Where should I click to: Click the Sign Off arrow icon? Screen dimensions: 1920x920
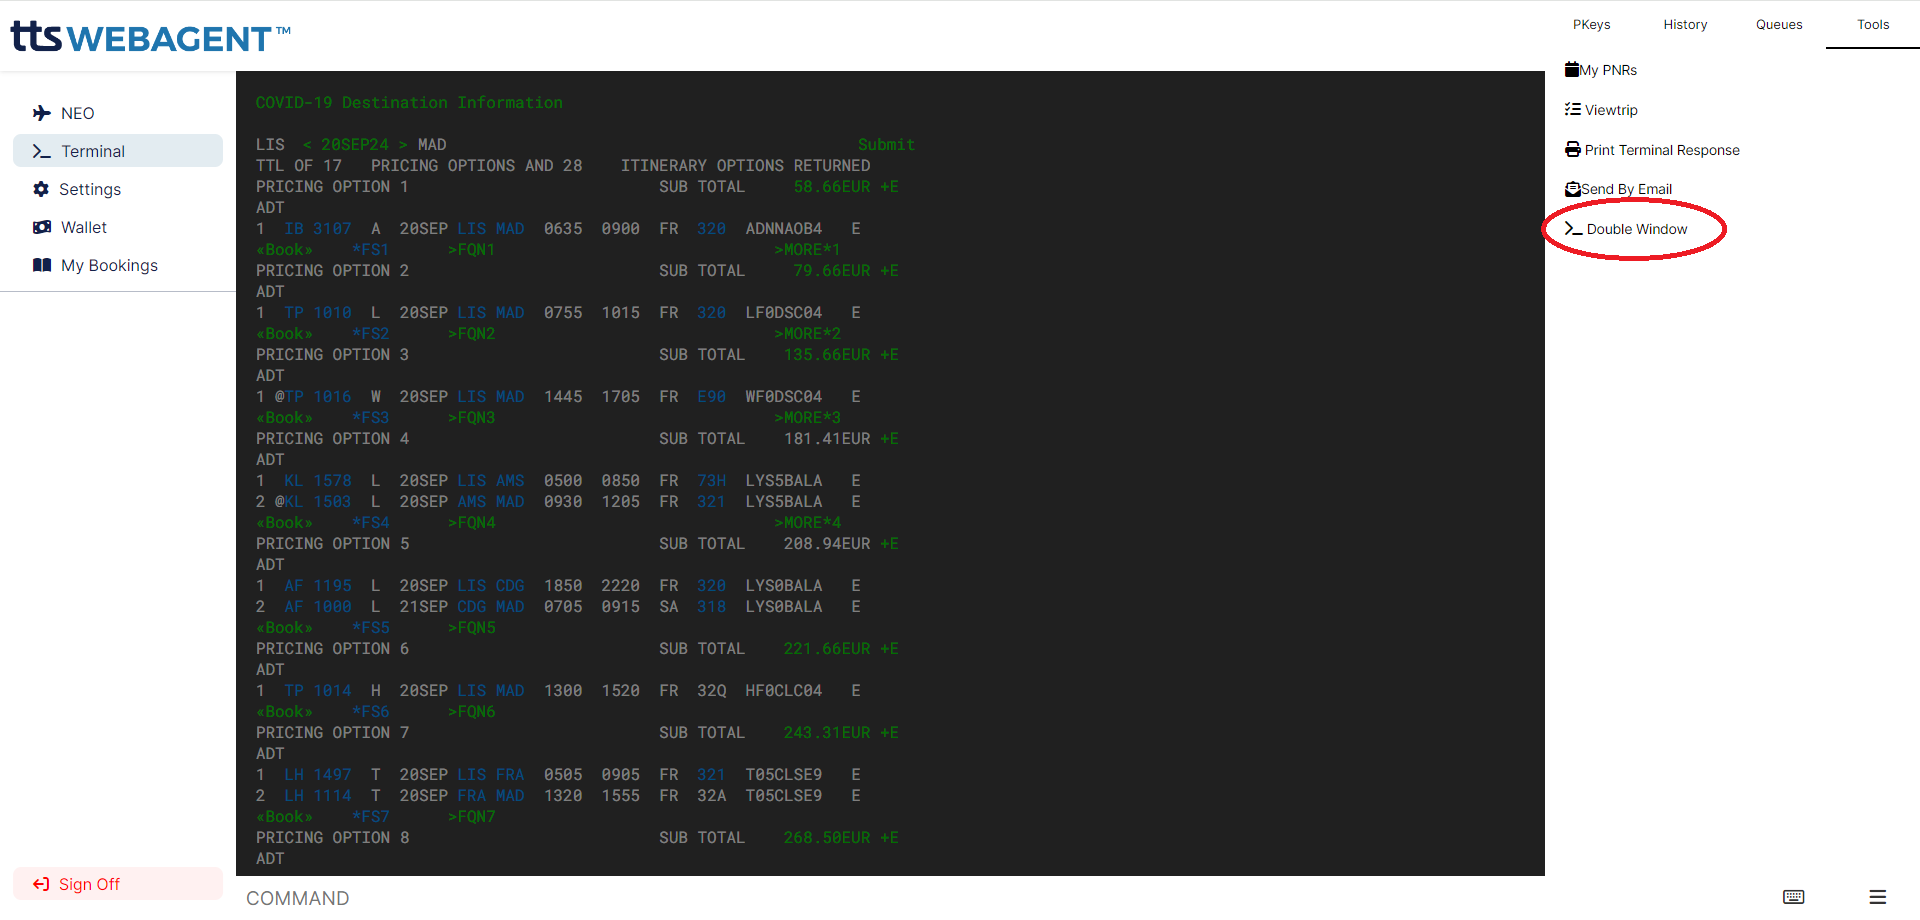[x=41, y=884]
